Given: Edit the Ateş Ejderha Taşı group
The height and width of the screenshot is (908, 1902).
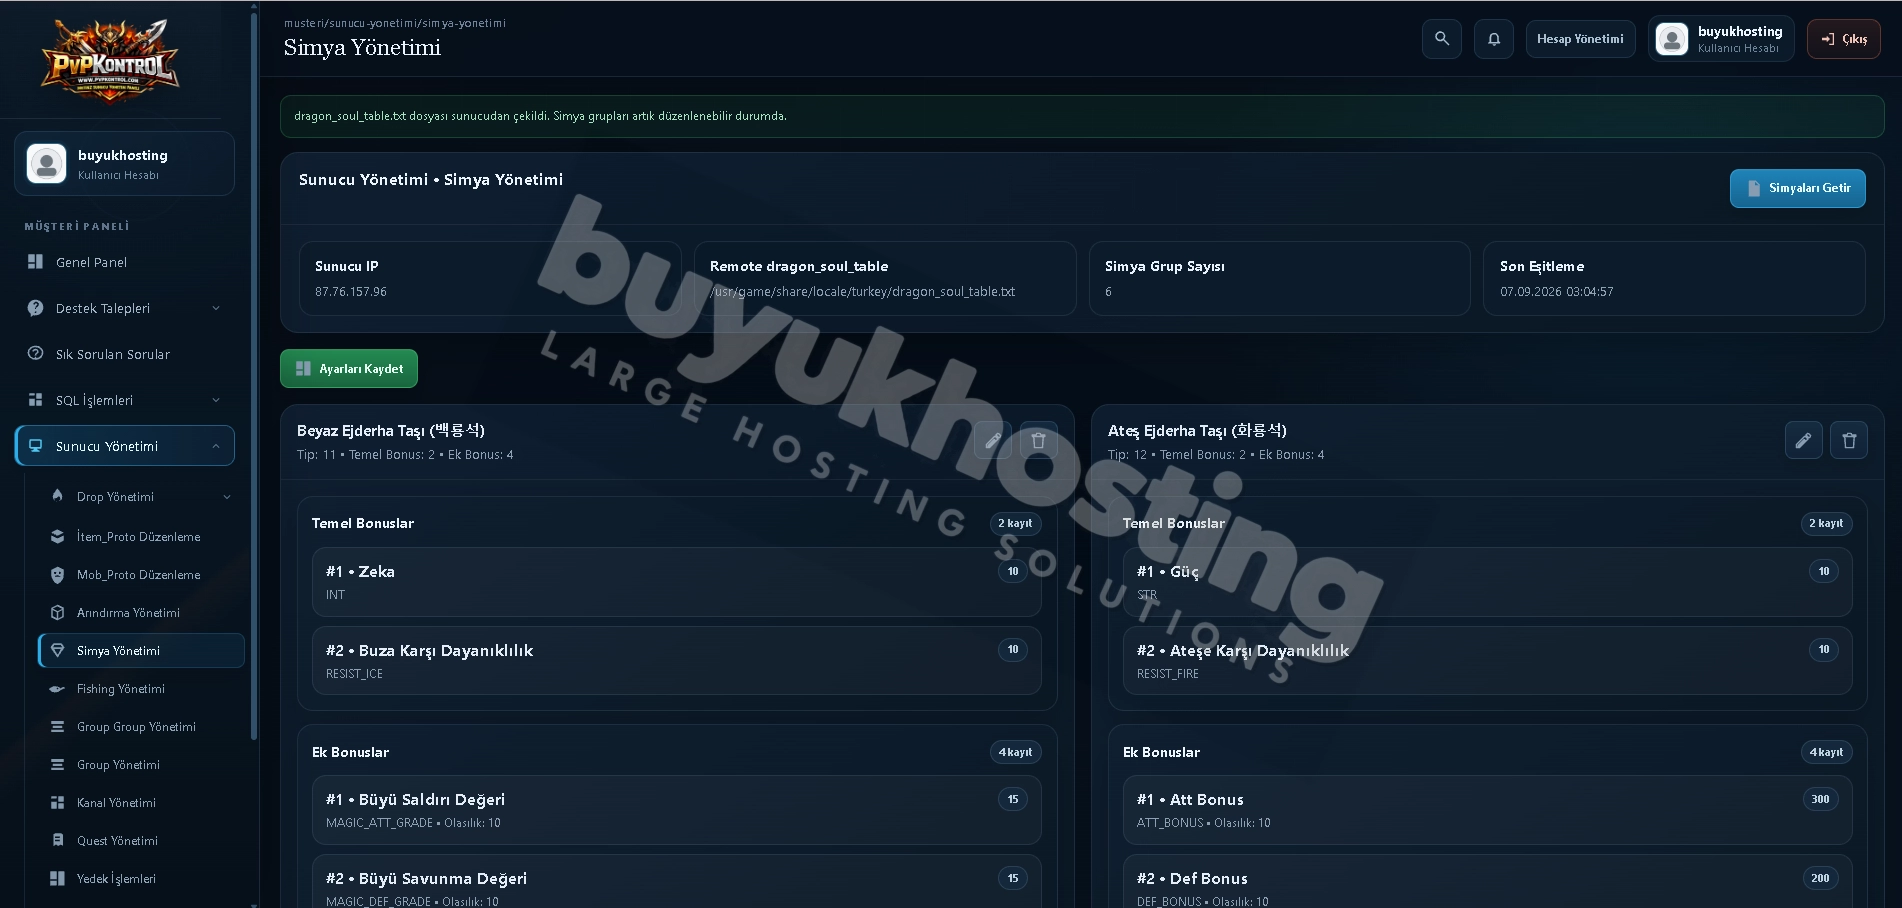Looking at the screenshot, I should click(x=1803, y=440).
